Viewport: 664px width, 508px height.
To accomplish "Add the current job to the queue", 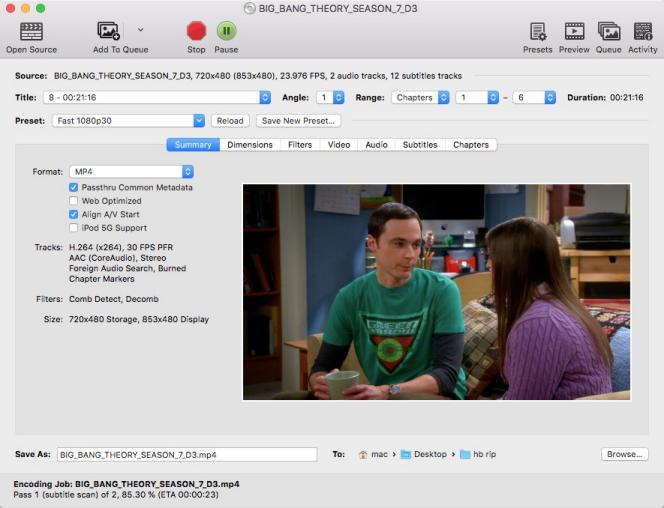I will [109, 31].
